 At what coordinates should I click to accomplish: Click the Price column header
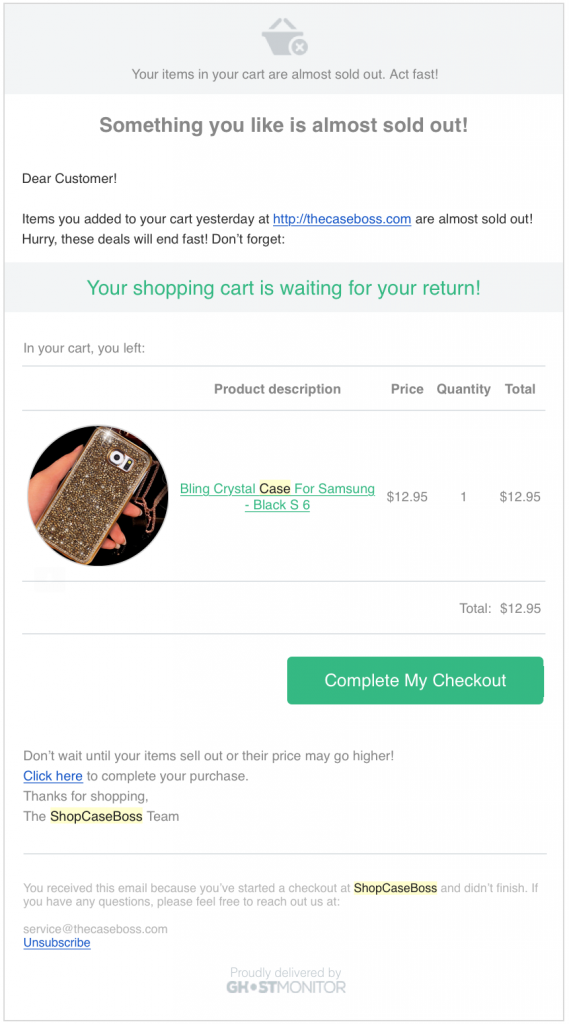407,389
